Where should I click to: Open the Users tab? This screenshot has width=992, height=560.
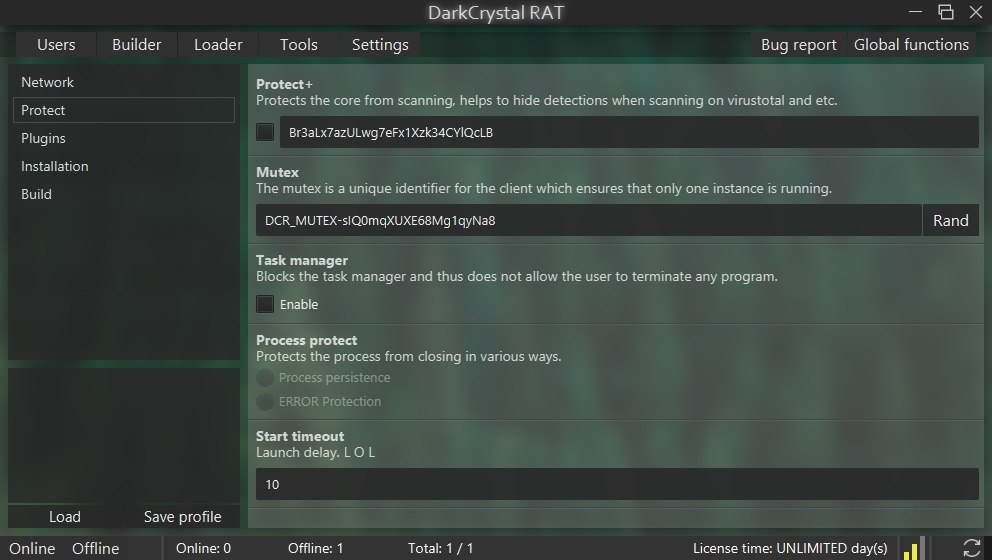(x=56, y=45)
